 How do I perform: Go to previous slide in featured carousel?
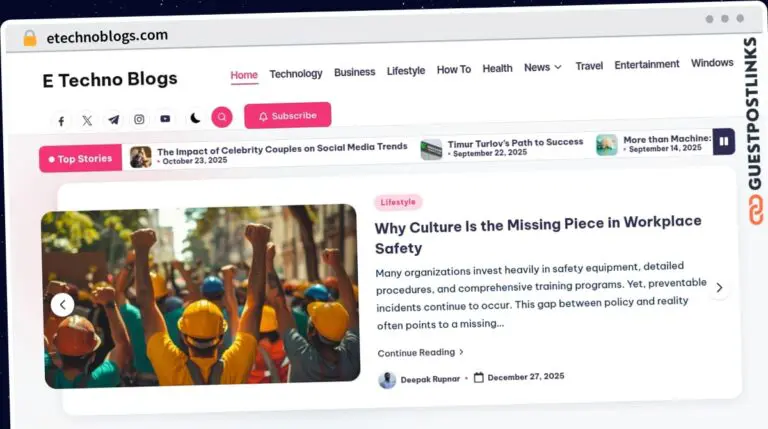tap(63, 305)
